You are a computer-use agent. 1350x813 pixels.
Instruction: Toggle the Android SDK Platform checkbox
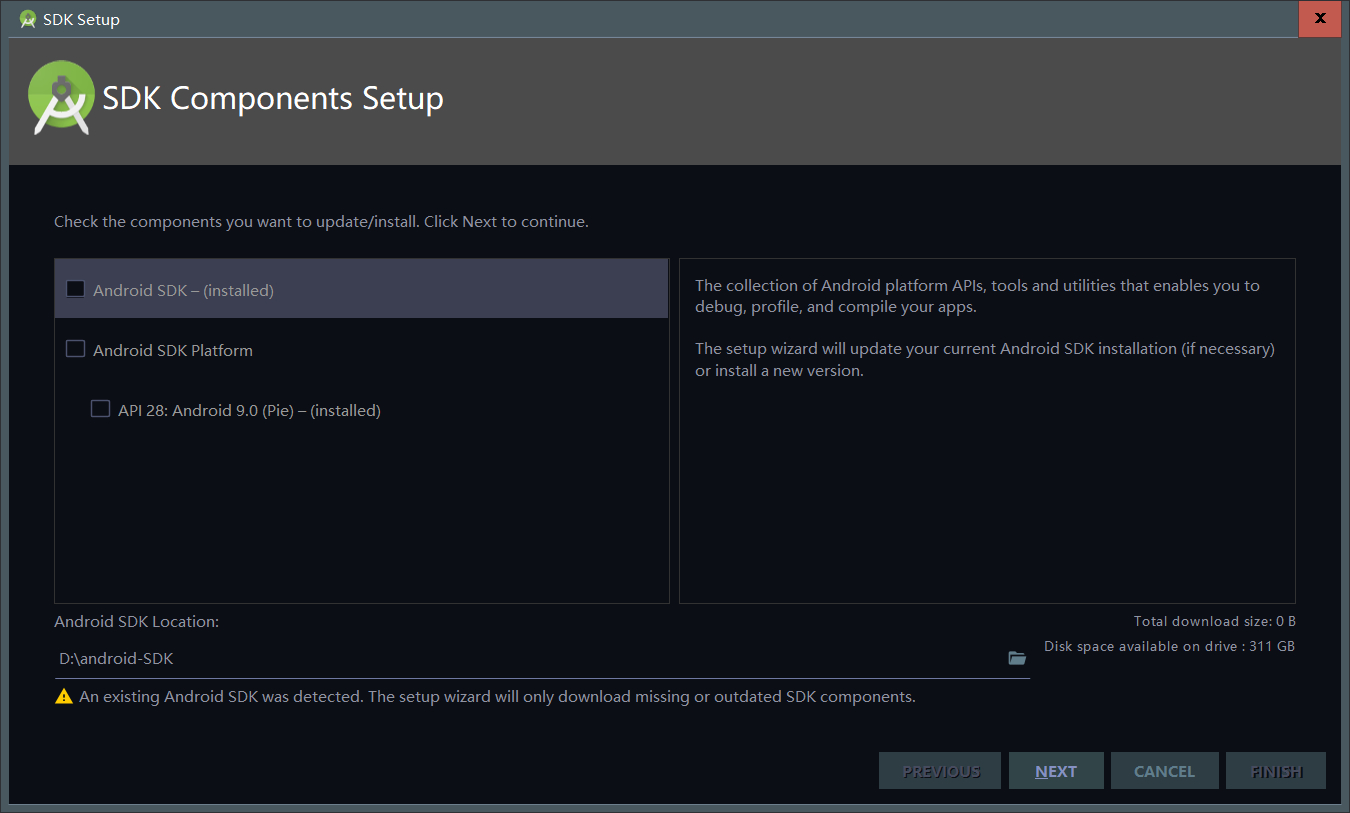[75, 349]
